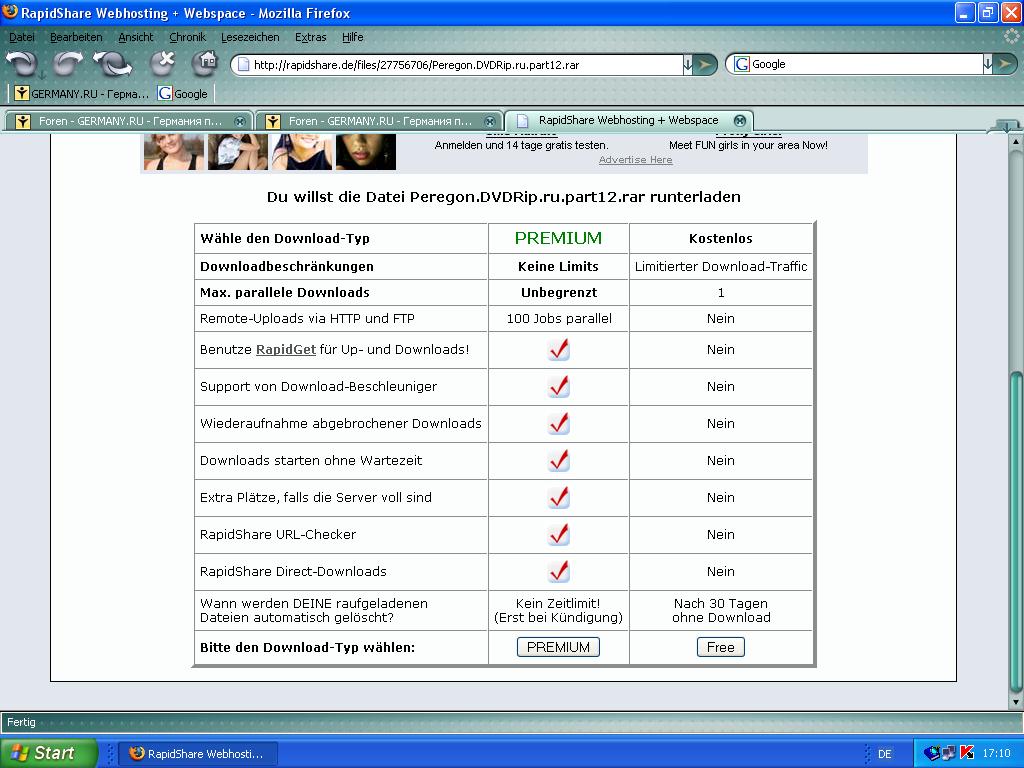Open the Ansicht menu
This screenshot has height=768, width=1024.
point(136,37)
